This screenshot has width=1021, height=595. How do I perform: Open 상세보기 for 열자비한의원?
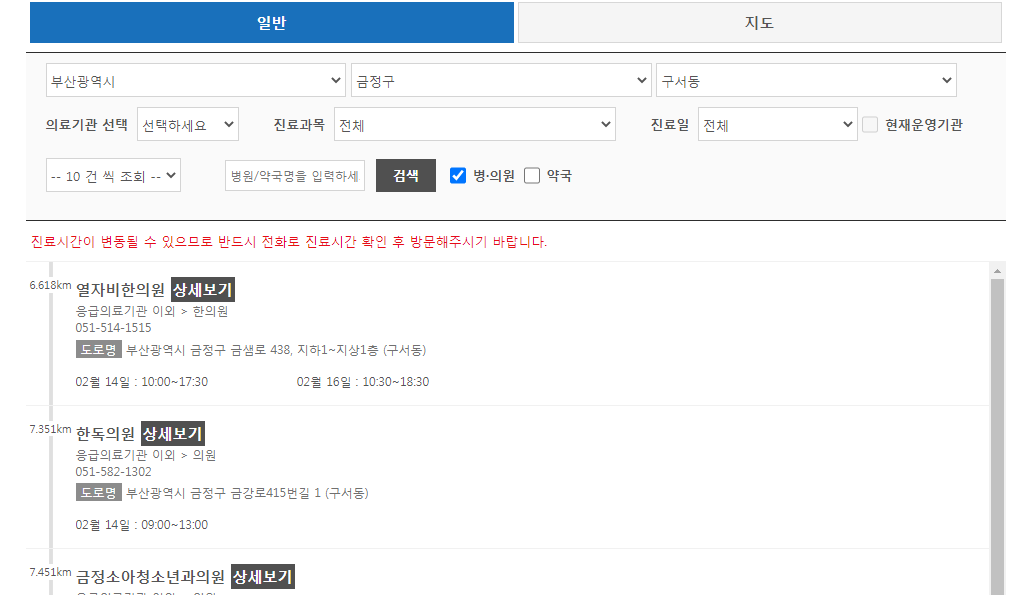pyautogui.click(x=203, y=290)
